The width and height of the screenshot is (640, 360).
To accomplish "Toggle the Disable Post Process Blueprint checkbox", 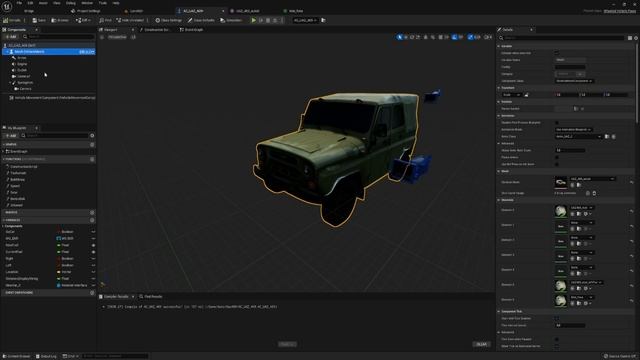I will point(557,122).
